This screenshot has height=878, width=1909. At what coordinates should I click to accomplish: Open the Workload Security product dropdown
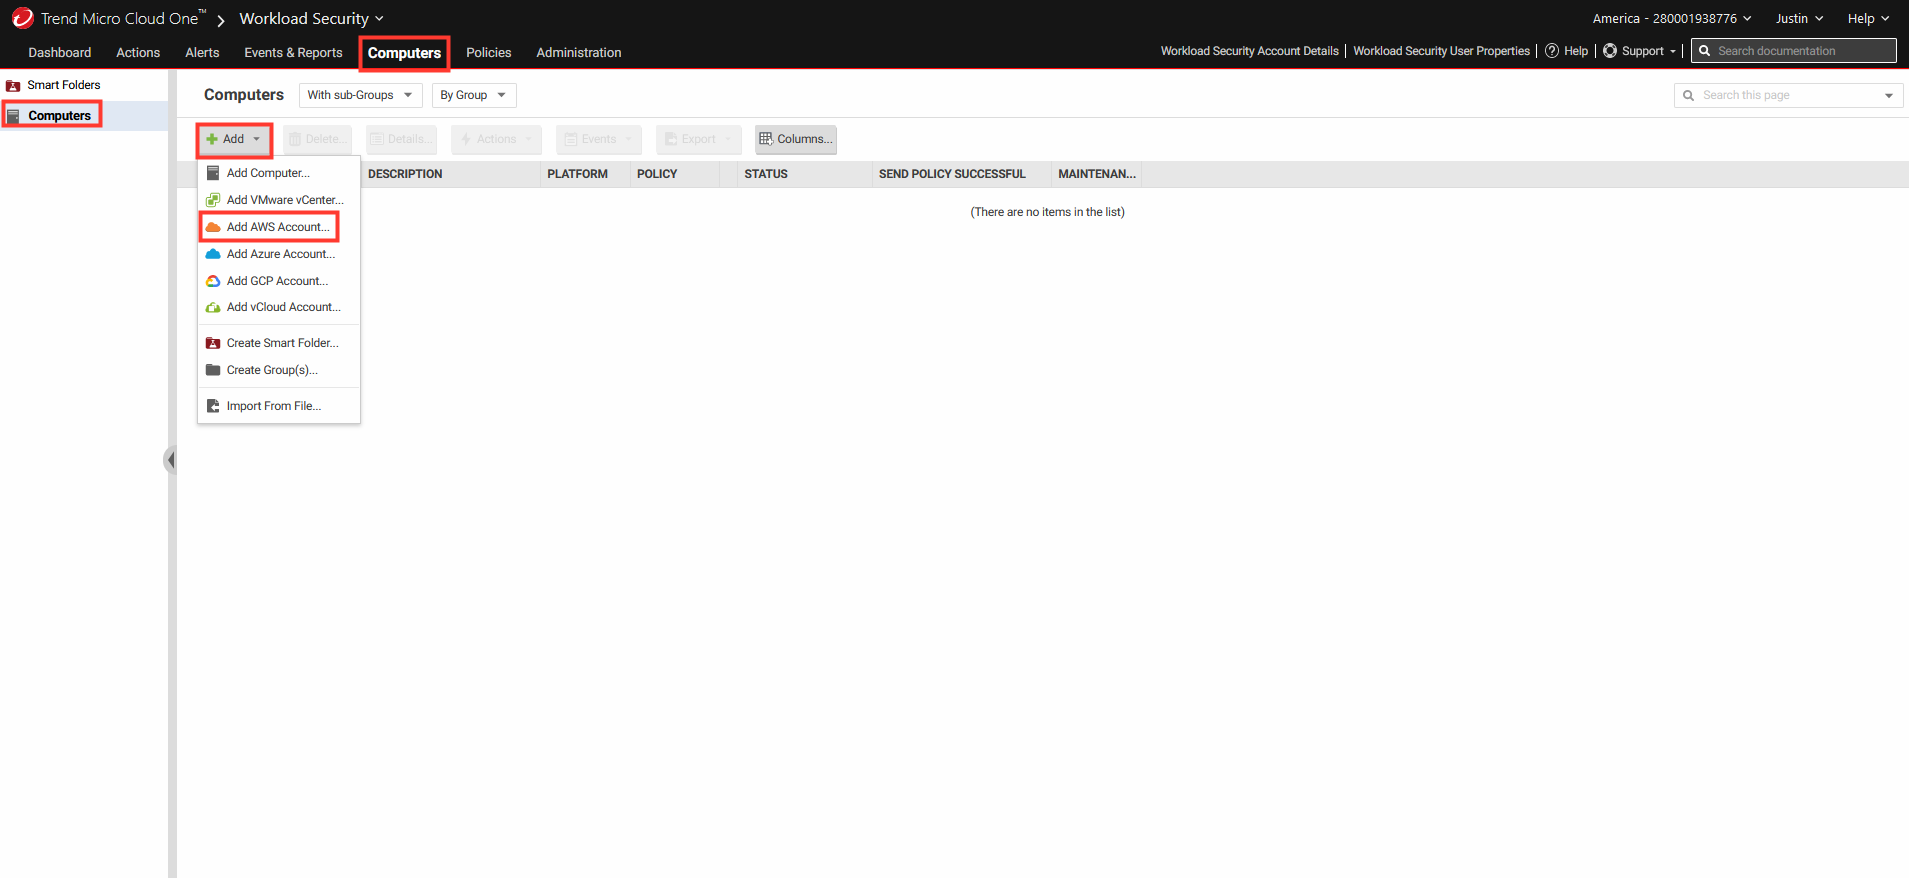click(312, 19)
